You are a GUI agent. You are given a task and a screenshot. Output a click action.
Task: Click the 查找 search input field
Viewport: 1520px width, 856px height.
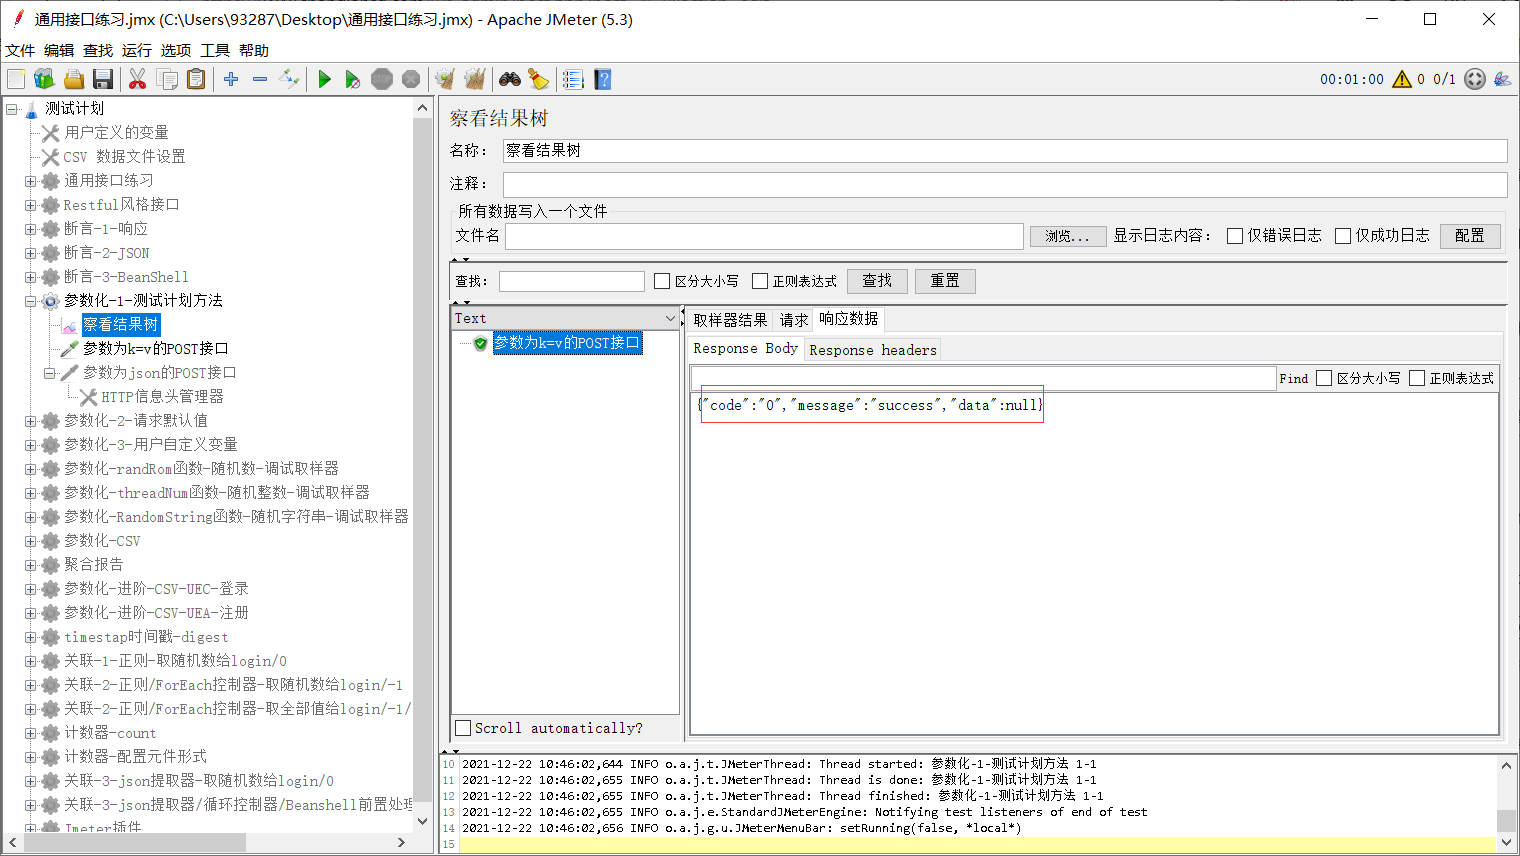572,281
